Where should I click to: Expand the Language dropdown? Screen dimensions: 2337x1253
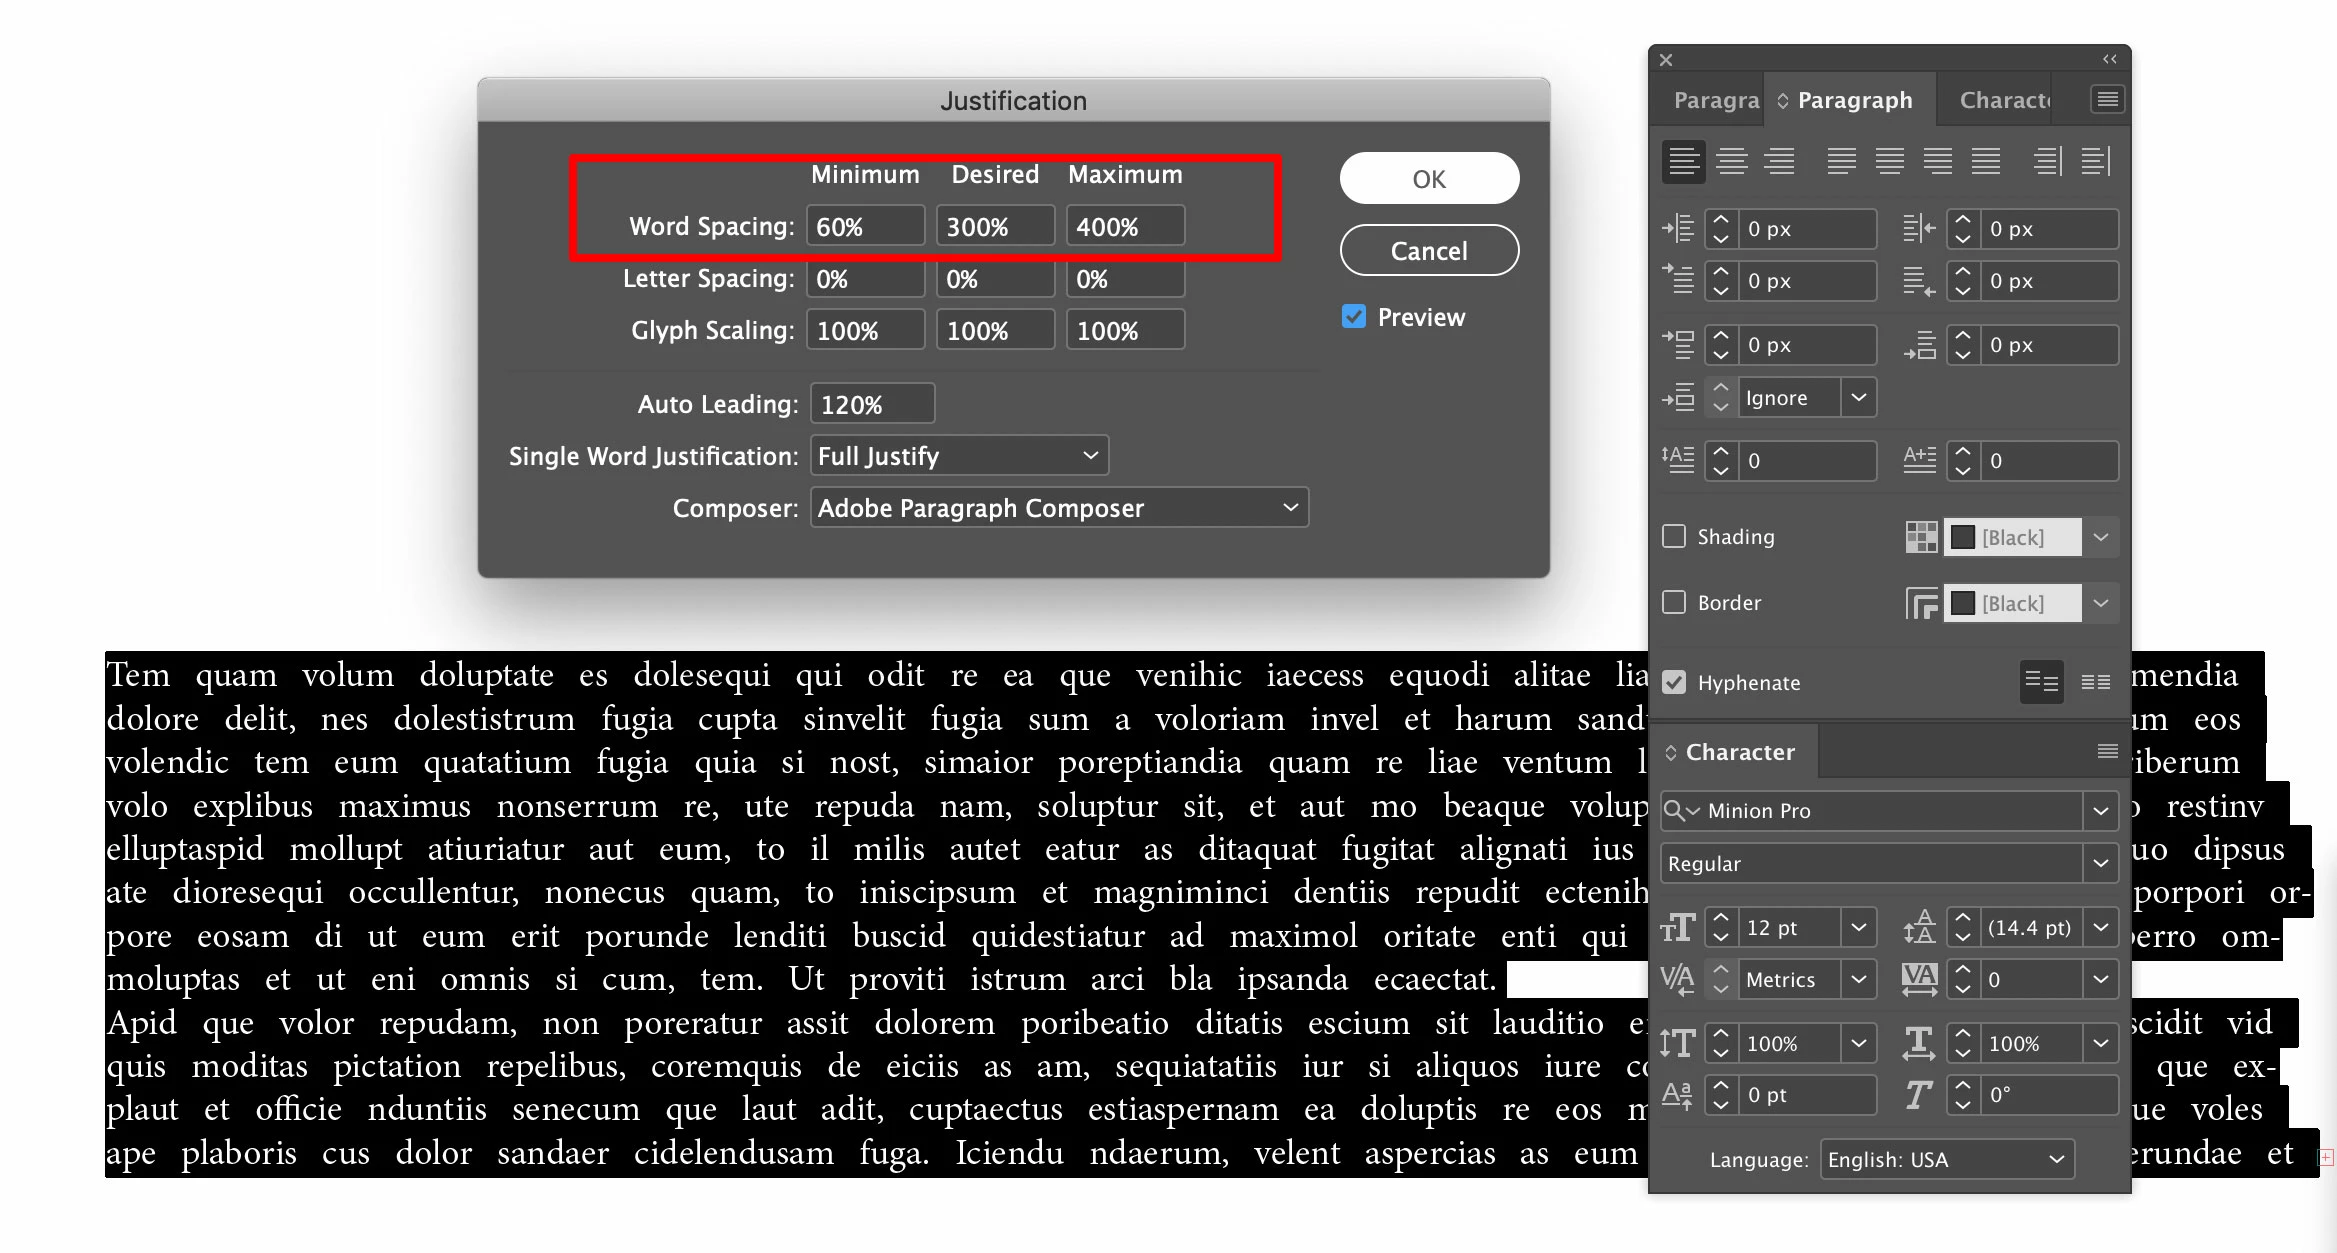point(1946,1159)
